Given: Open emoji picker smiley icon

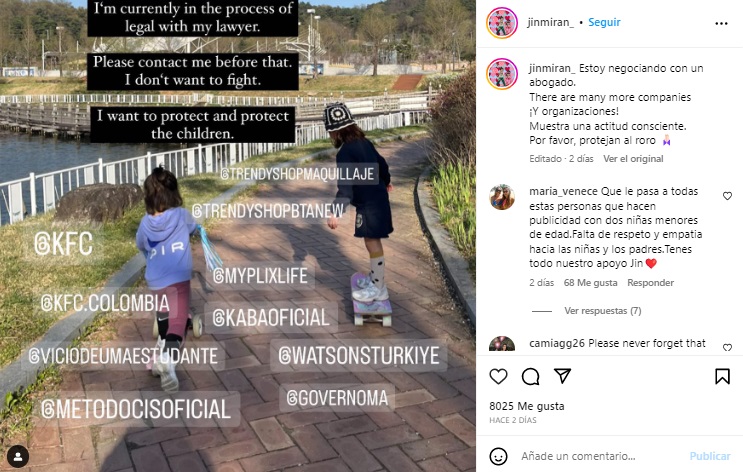Looking at the screenshot, I should [498, 456].
